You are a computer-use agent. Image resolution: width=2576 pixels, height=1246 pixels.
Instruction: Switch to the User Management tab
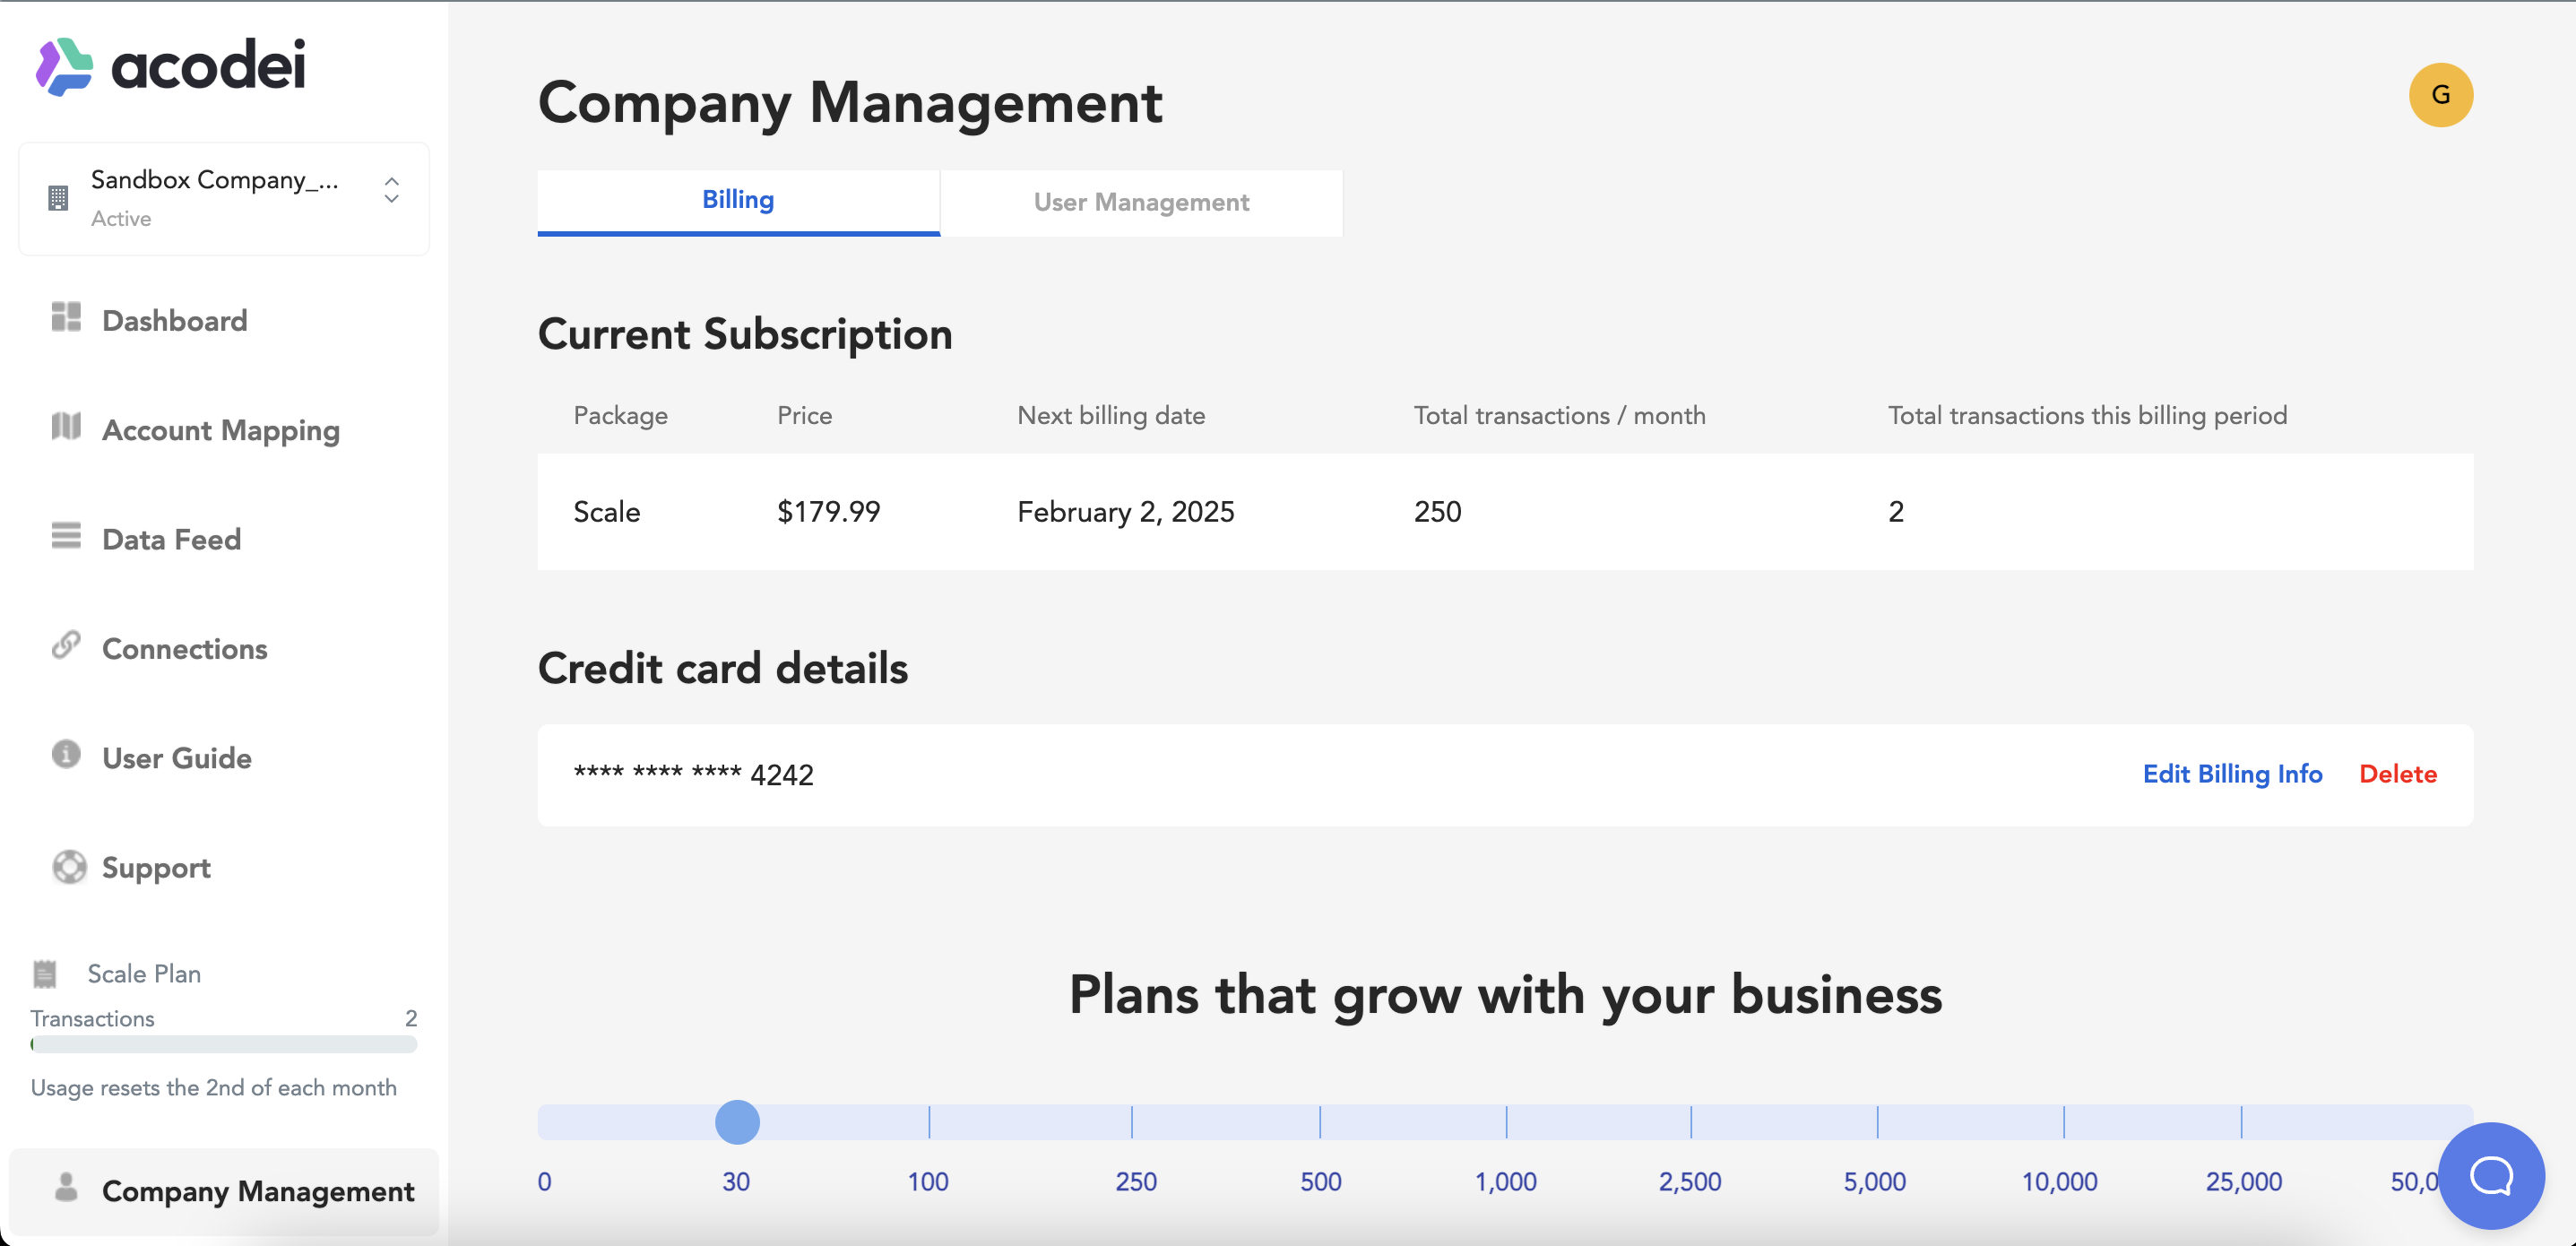[x=1141, y=203]
